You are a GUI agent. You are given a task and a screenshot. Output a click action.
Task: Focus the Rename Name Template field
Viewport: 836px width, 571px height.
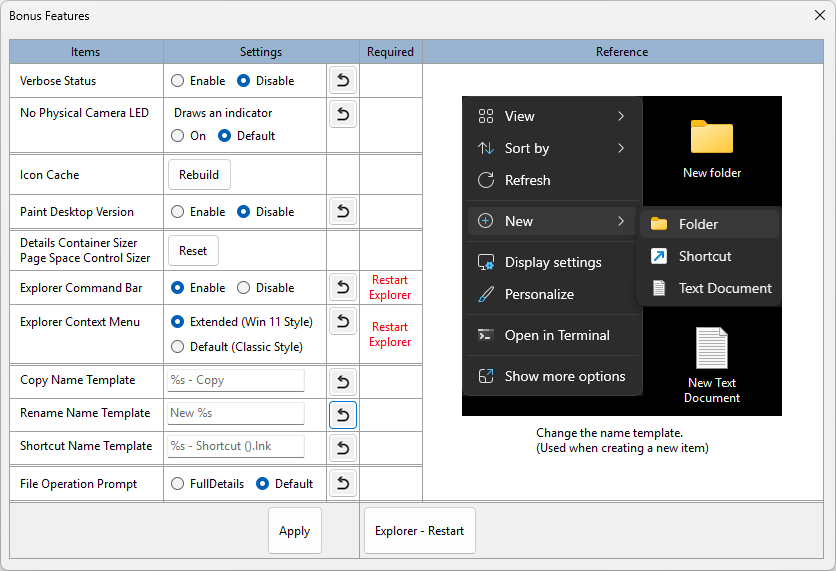[236, 413]
